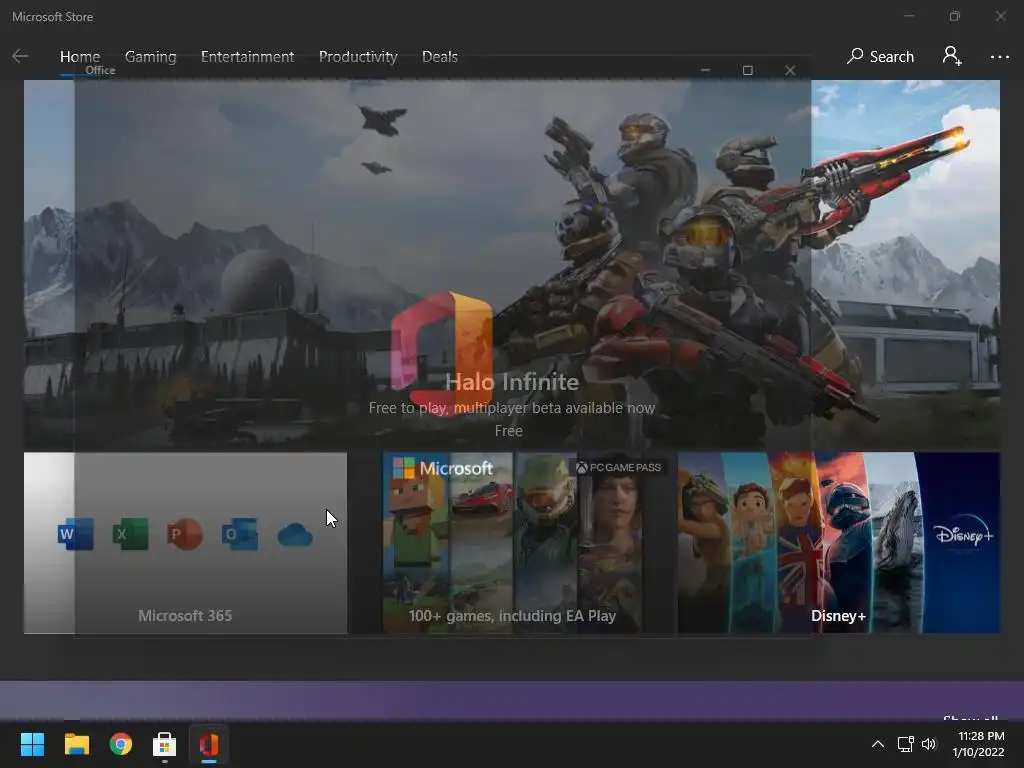Close the Office splash window

[x=790, y=70]
